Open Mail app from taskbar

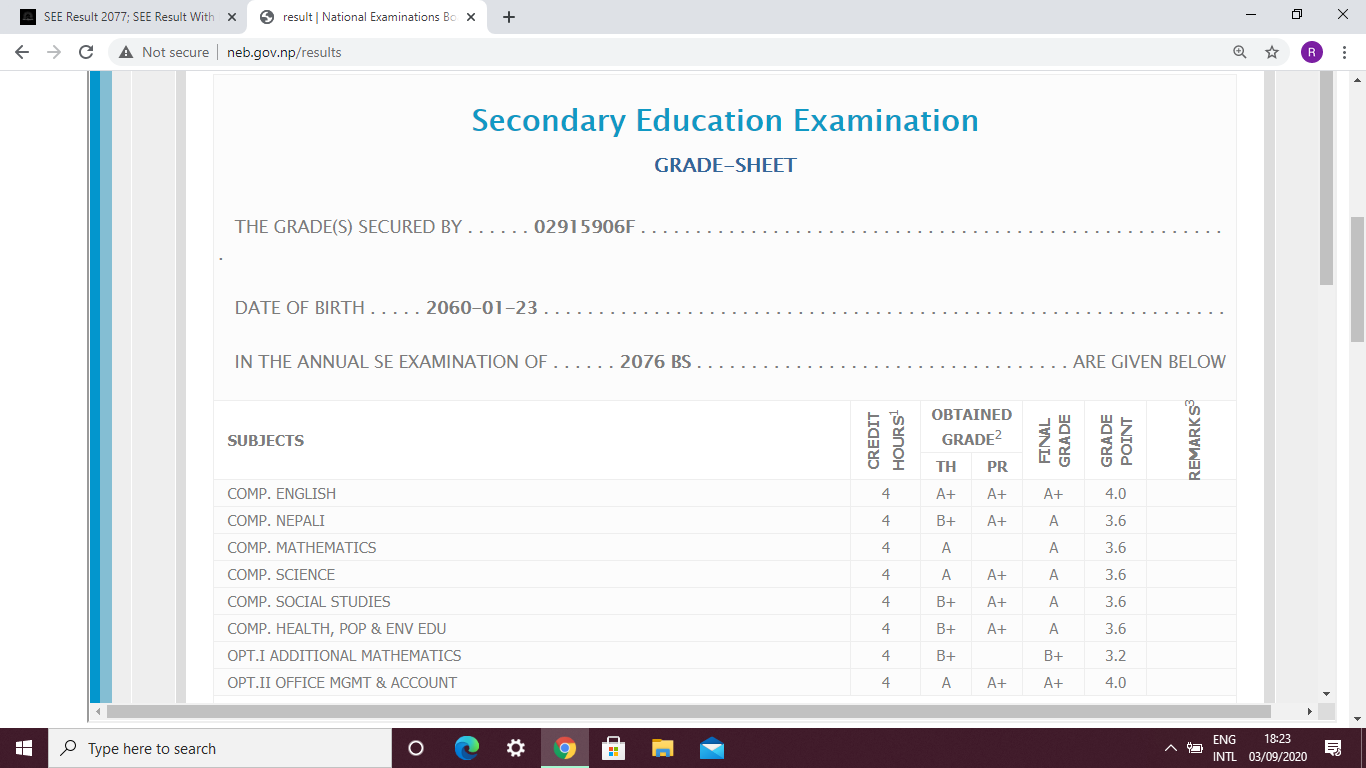(x=711, y=748)
